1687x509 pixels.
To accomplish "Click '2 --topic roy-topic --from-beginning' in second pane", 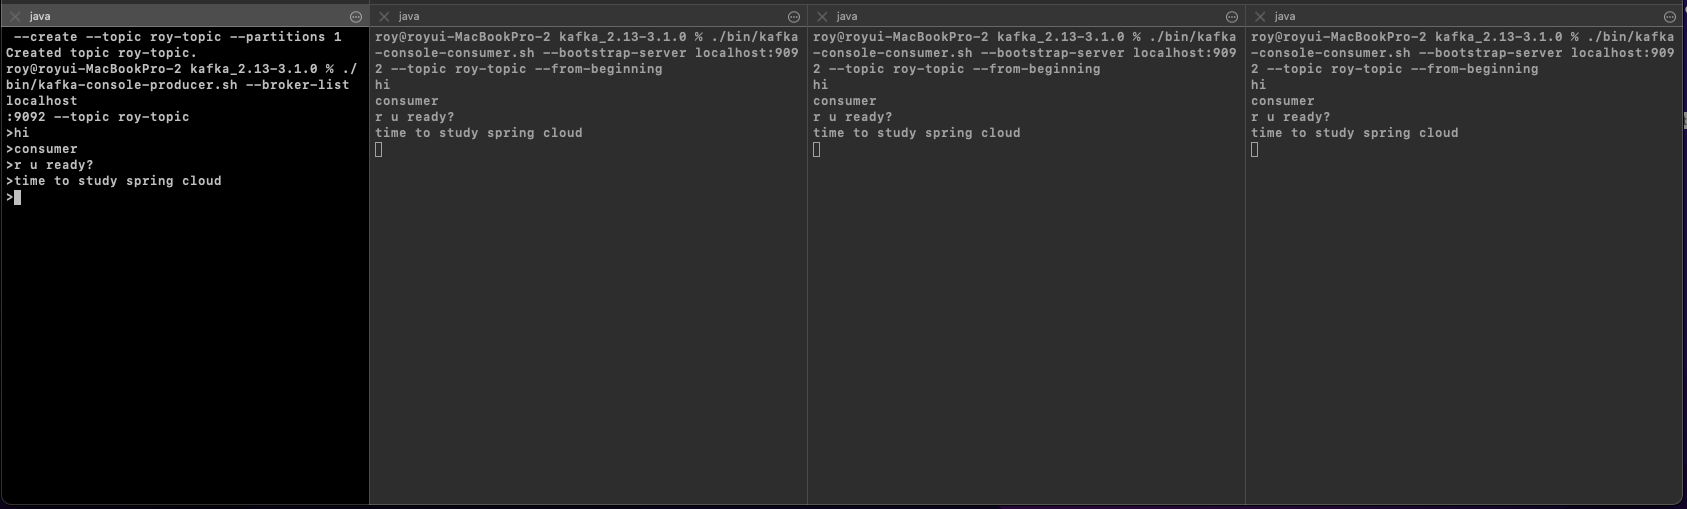I will tap(519, 69).
